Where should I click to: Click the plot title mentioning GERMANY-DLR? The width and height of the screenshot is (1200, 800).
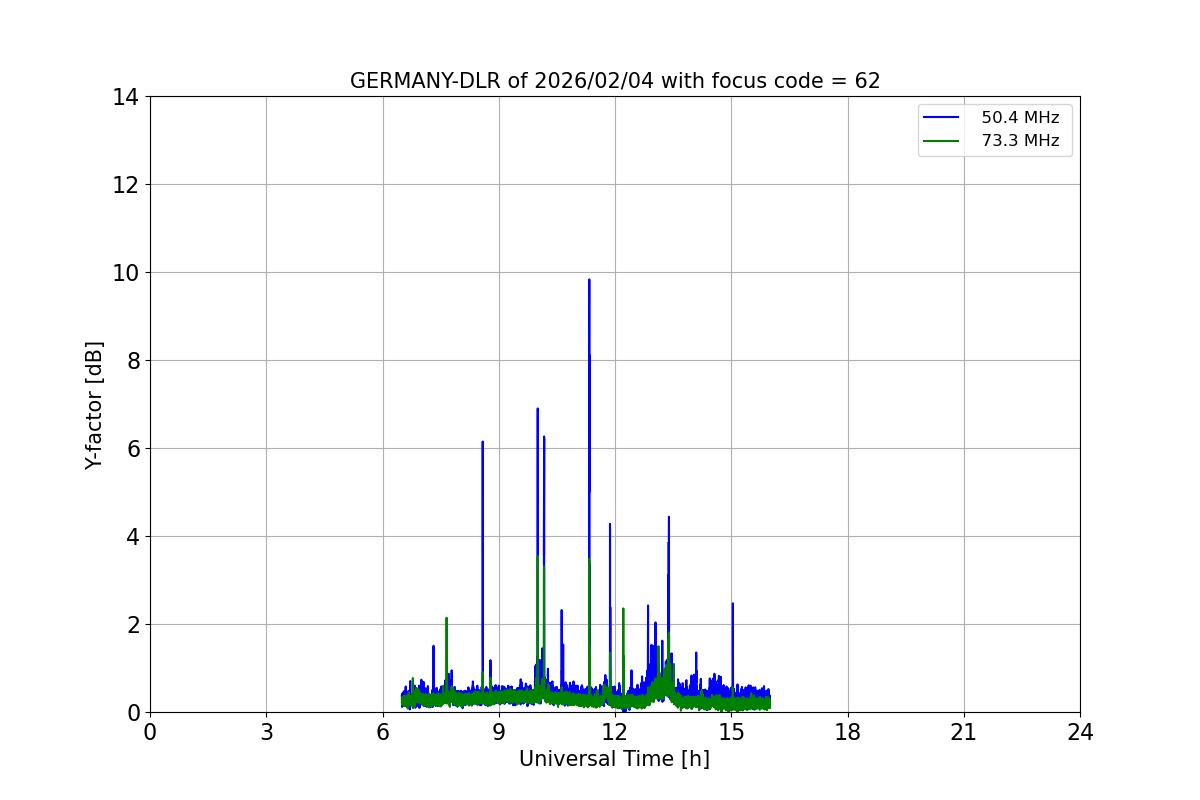coord(615,81)
